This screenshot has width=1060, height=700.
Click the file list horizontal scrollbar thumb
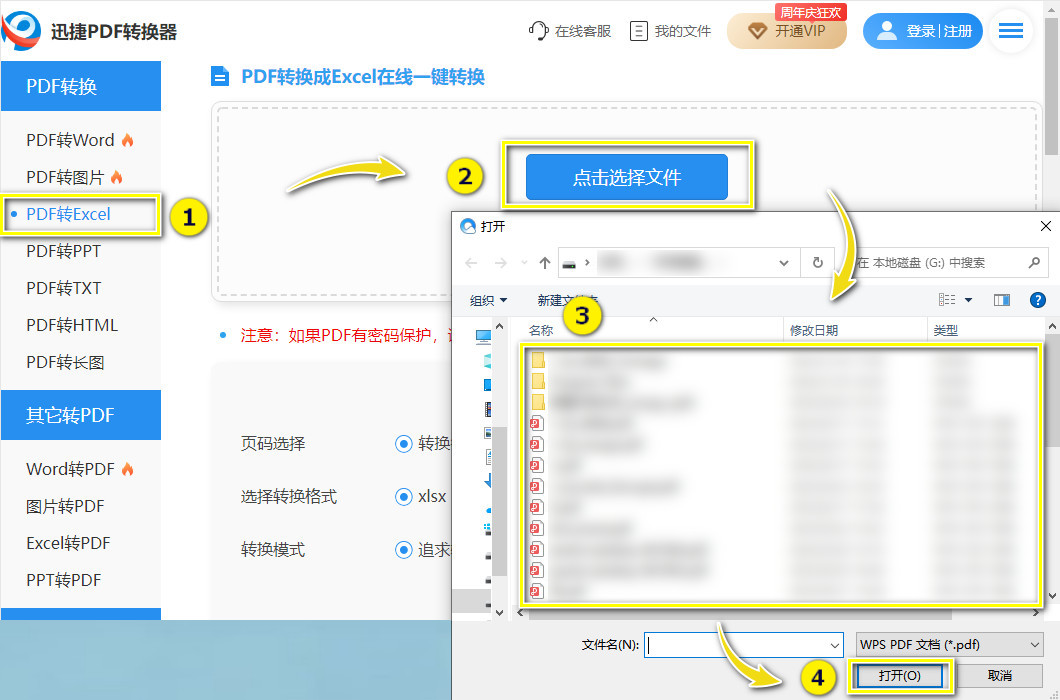[740, 613]
